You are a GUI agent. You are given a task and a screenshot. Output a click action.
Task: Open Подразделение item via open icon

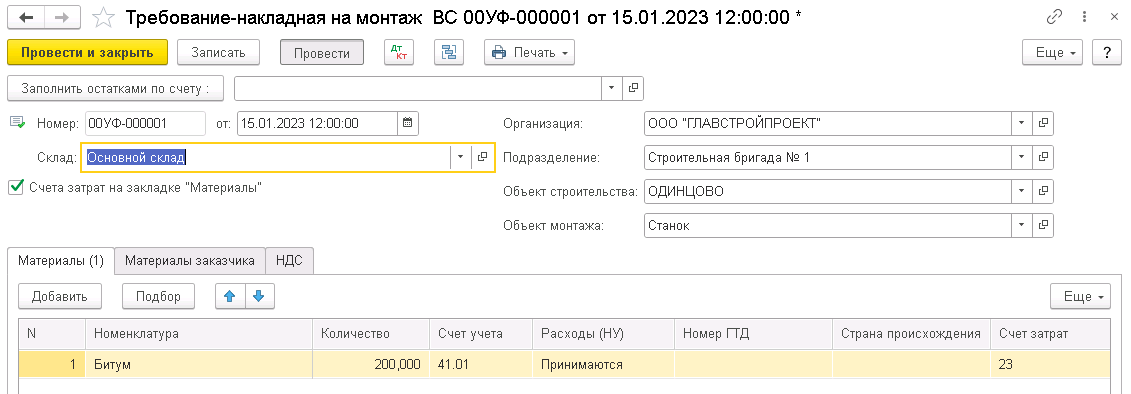tap(1043, 157)
